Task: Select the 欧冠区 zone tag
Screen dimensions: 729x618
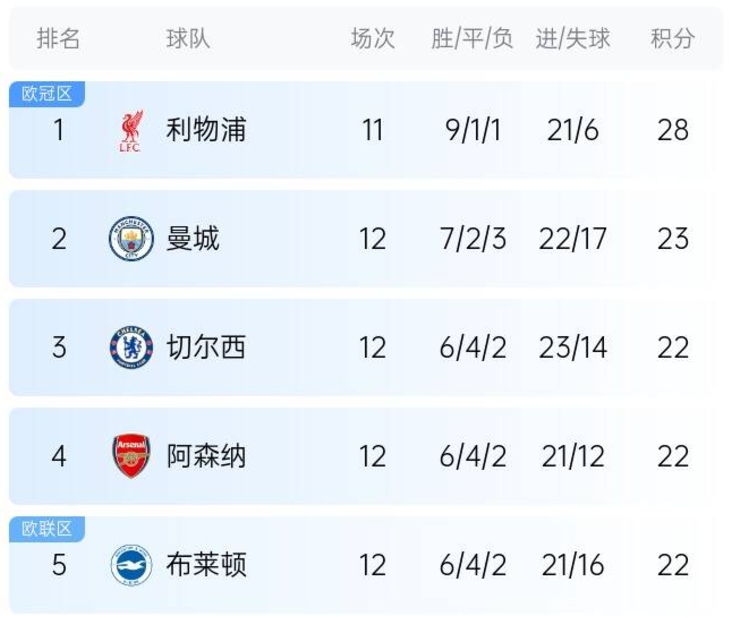Action: pyautogui.click(x=46, y=94)
